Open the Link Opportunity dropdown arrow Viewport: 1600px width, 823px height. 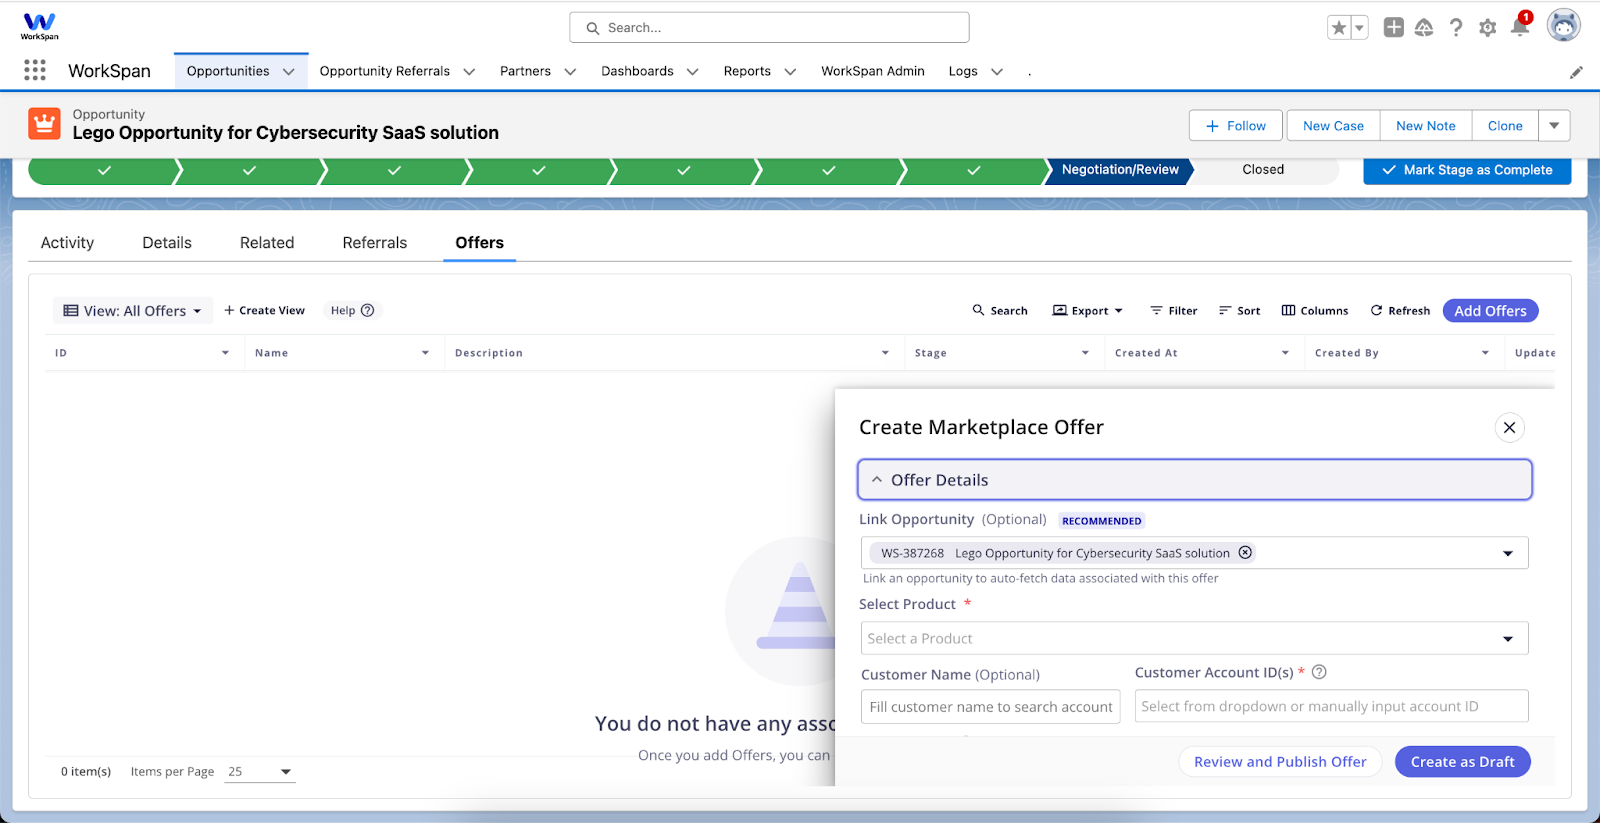[1508, 554]
